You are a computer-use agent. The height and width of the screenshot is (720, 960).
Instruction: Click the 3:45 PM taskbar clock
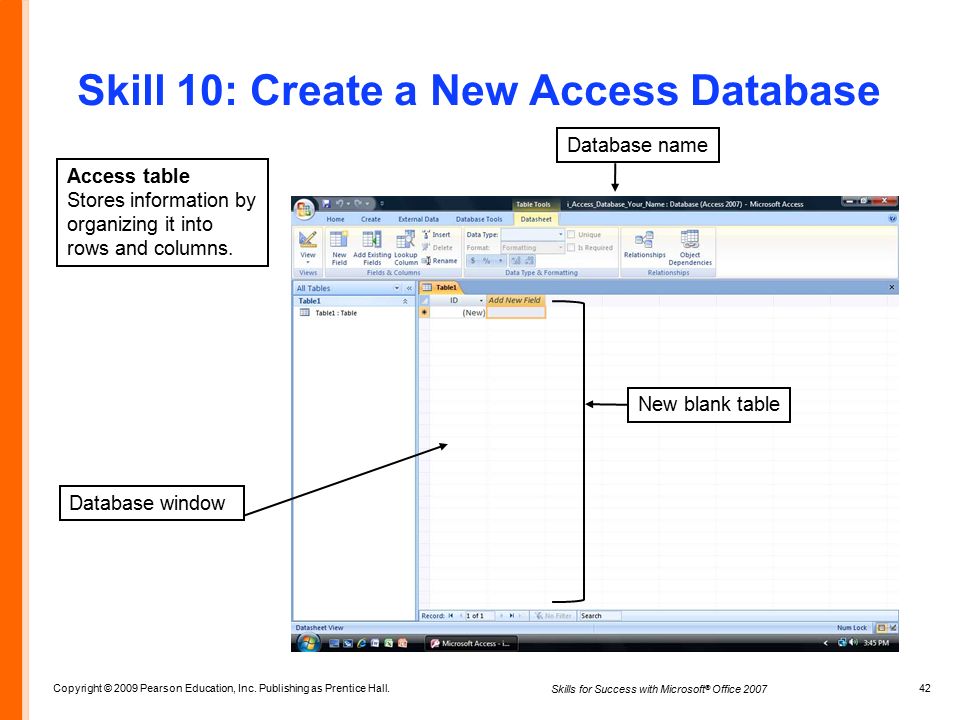[876, 643]
